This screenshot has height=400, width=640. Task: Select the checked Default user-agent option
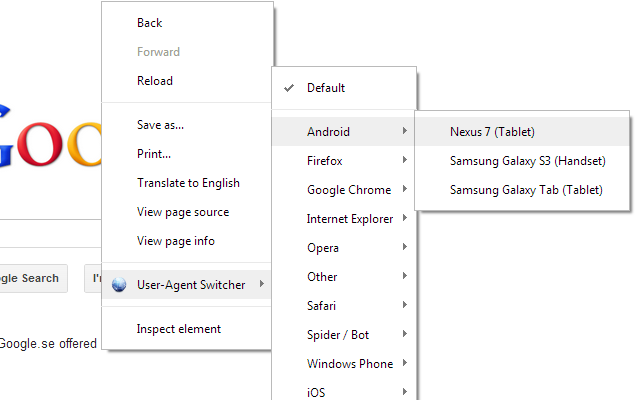click(x=326, y=88)
